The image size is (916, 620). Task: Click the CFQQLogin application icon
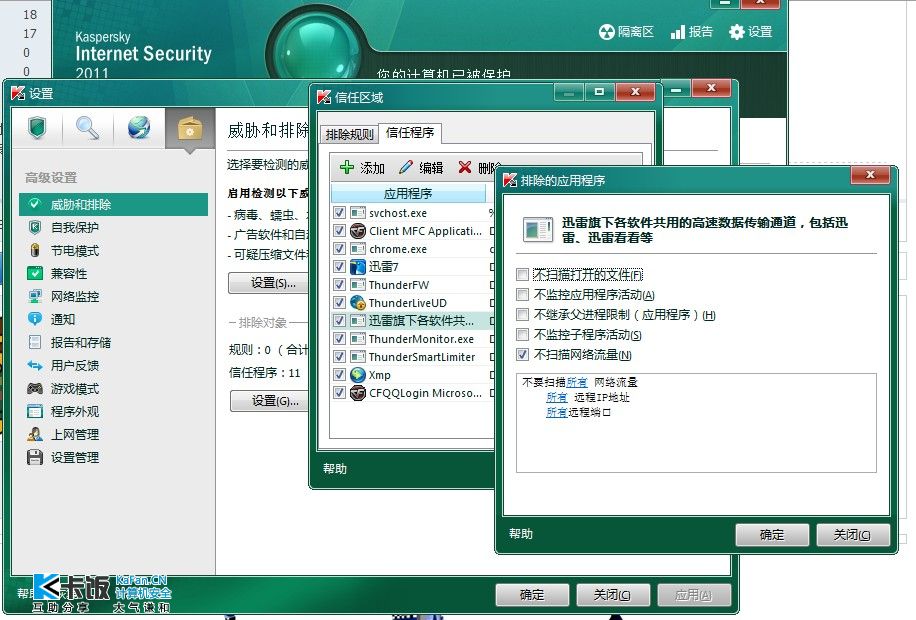358,393
